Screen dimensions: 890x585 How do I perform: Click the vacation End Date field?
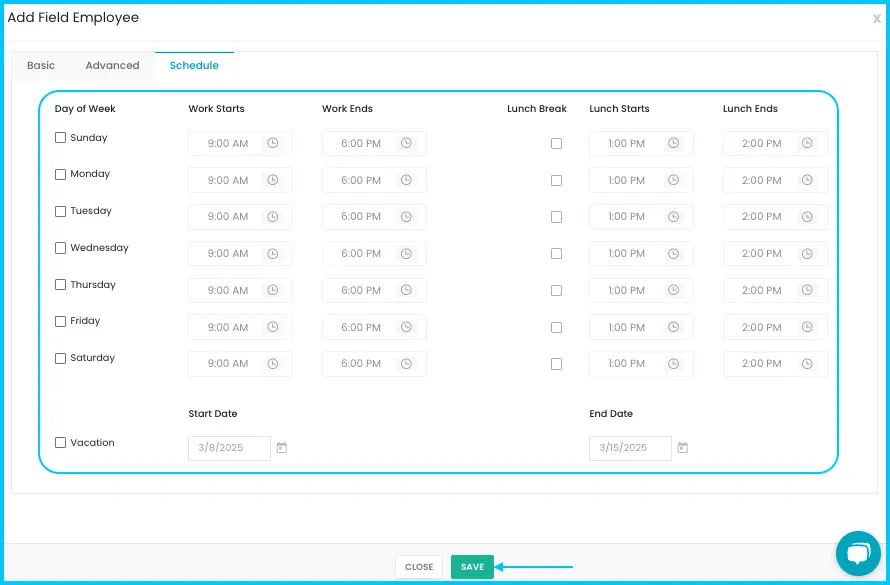click(630, 448)
